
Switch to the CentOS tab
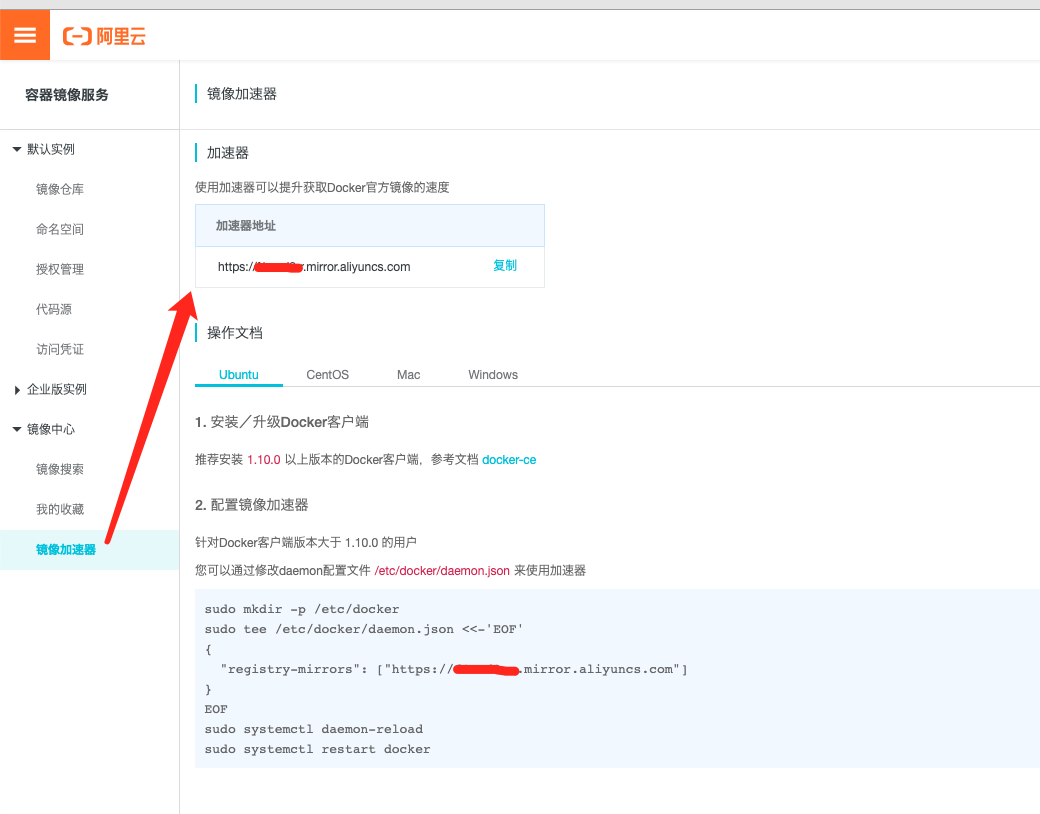click(328, 375)
